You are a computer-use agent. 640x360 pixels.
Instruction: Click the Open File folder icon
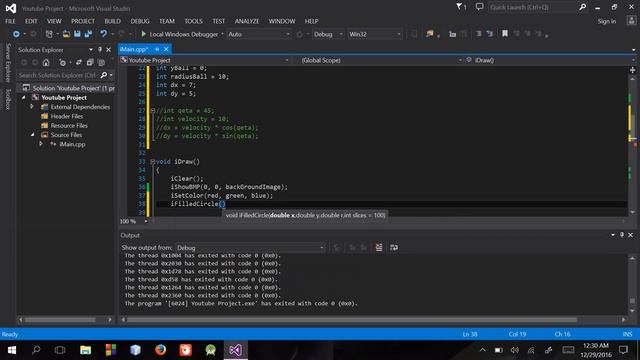click(66, 34)
